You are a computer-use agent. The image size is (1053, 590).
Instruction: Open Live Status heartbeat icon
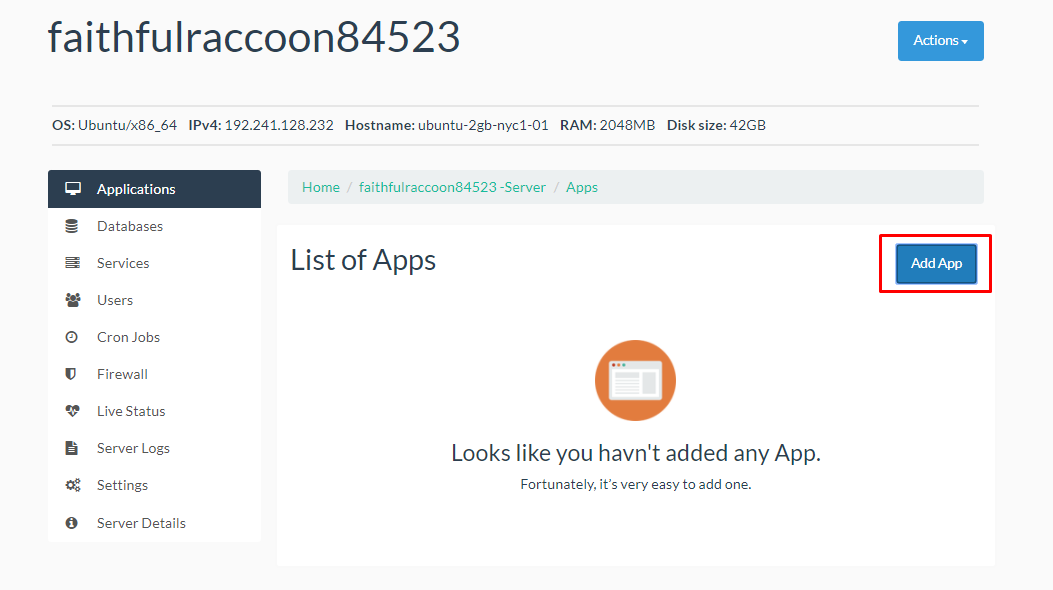[71, 410]
